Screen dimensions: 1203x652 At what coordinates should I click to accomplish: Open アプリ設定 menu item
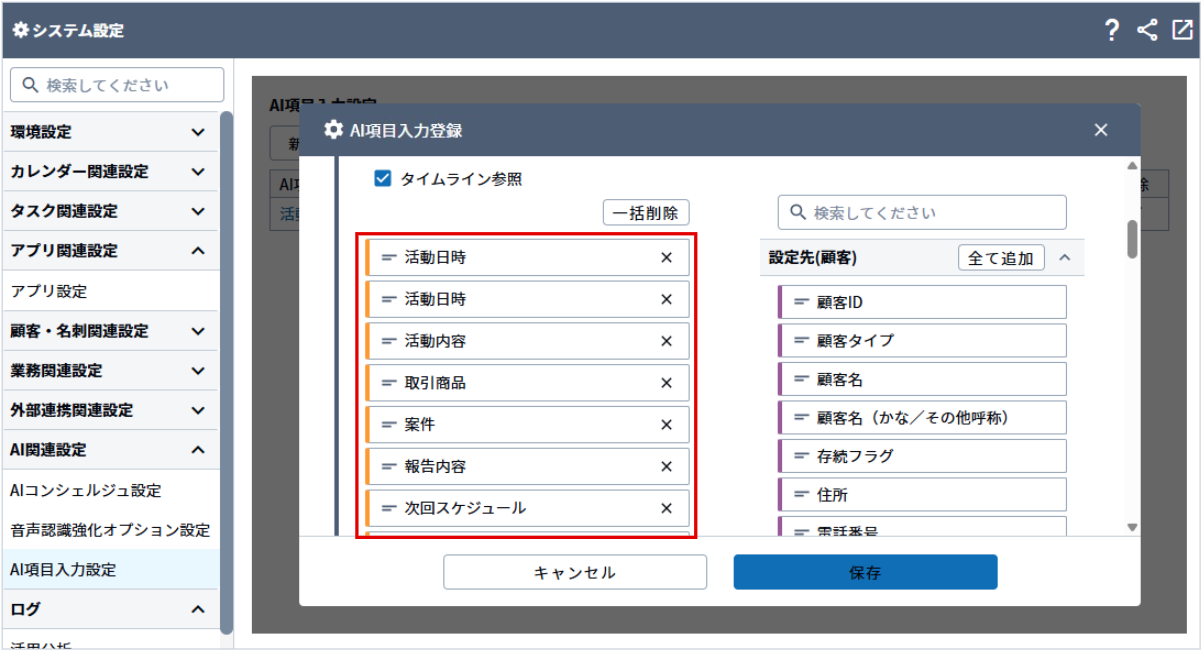109,291
